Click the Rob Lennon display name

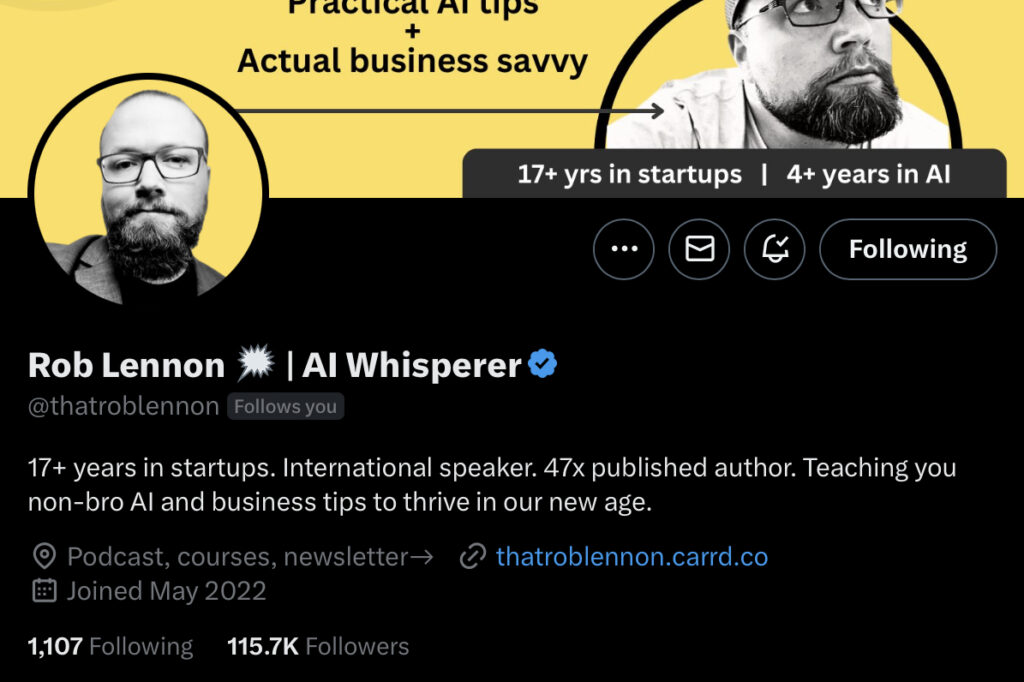(126, 365)
